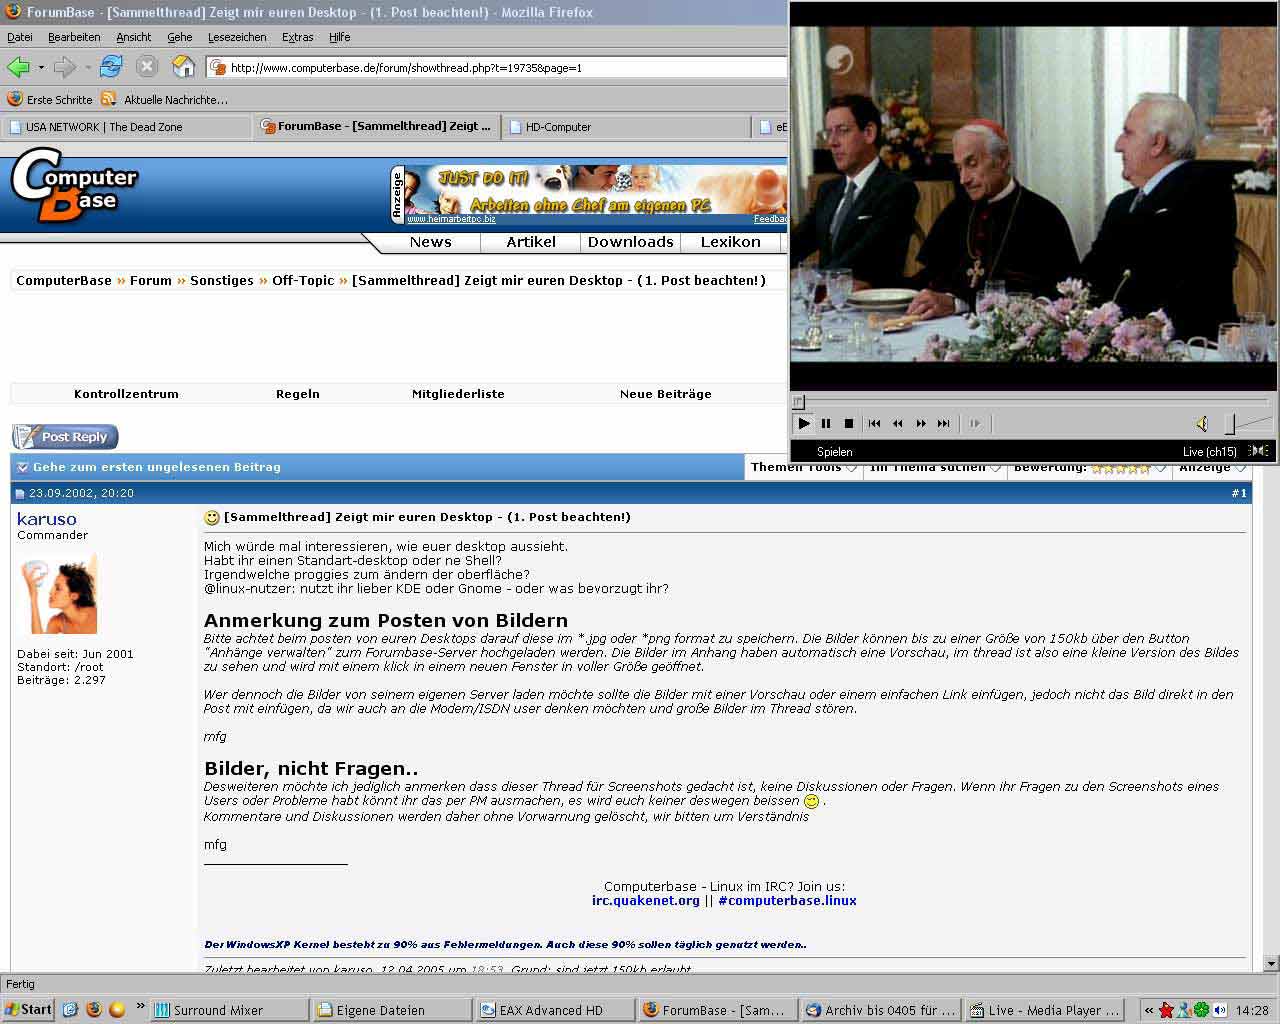Image resolution: width=1280 pixels, height=1024 pixels.
Task: Open the irc.quakenet.org link
Action: click(x=646, y=900)
